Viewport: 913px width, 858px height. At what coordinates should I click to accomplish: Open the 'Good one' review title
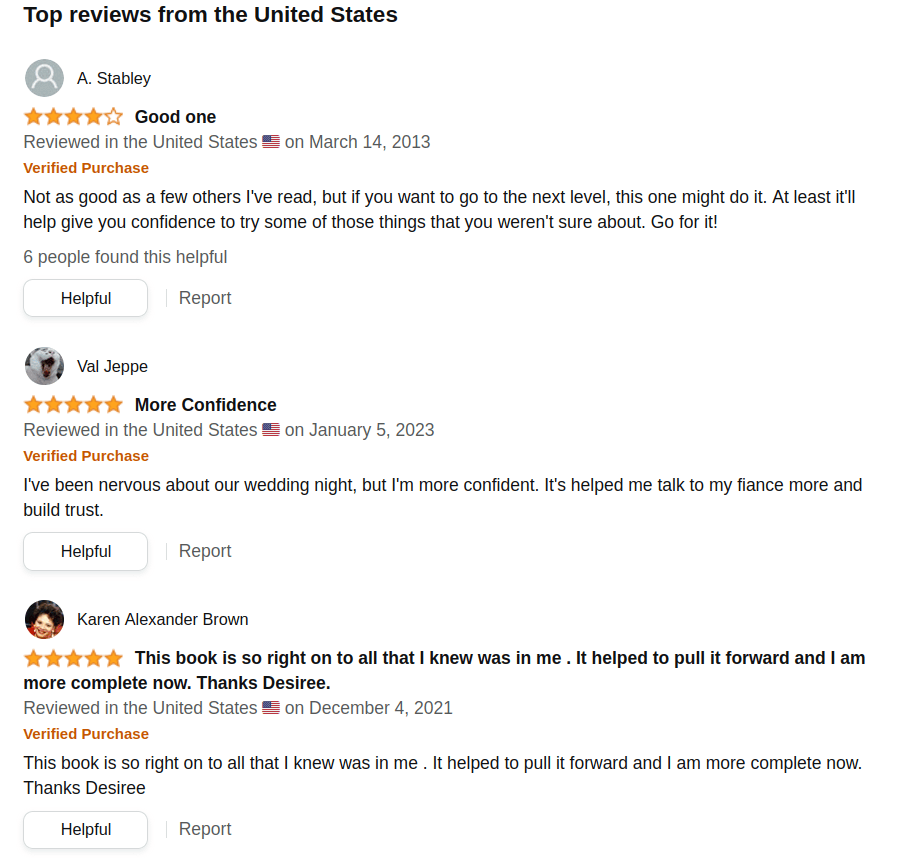[x=175, y=116]
